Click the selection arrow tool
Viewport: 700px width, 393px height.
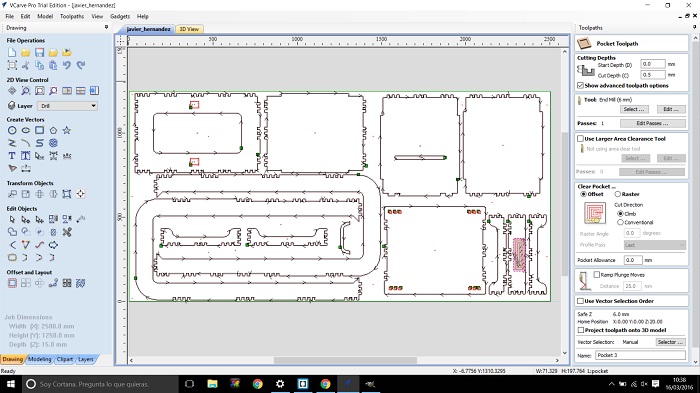tap(12, 219)
